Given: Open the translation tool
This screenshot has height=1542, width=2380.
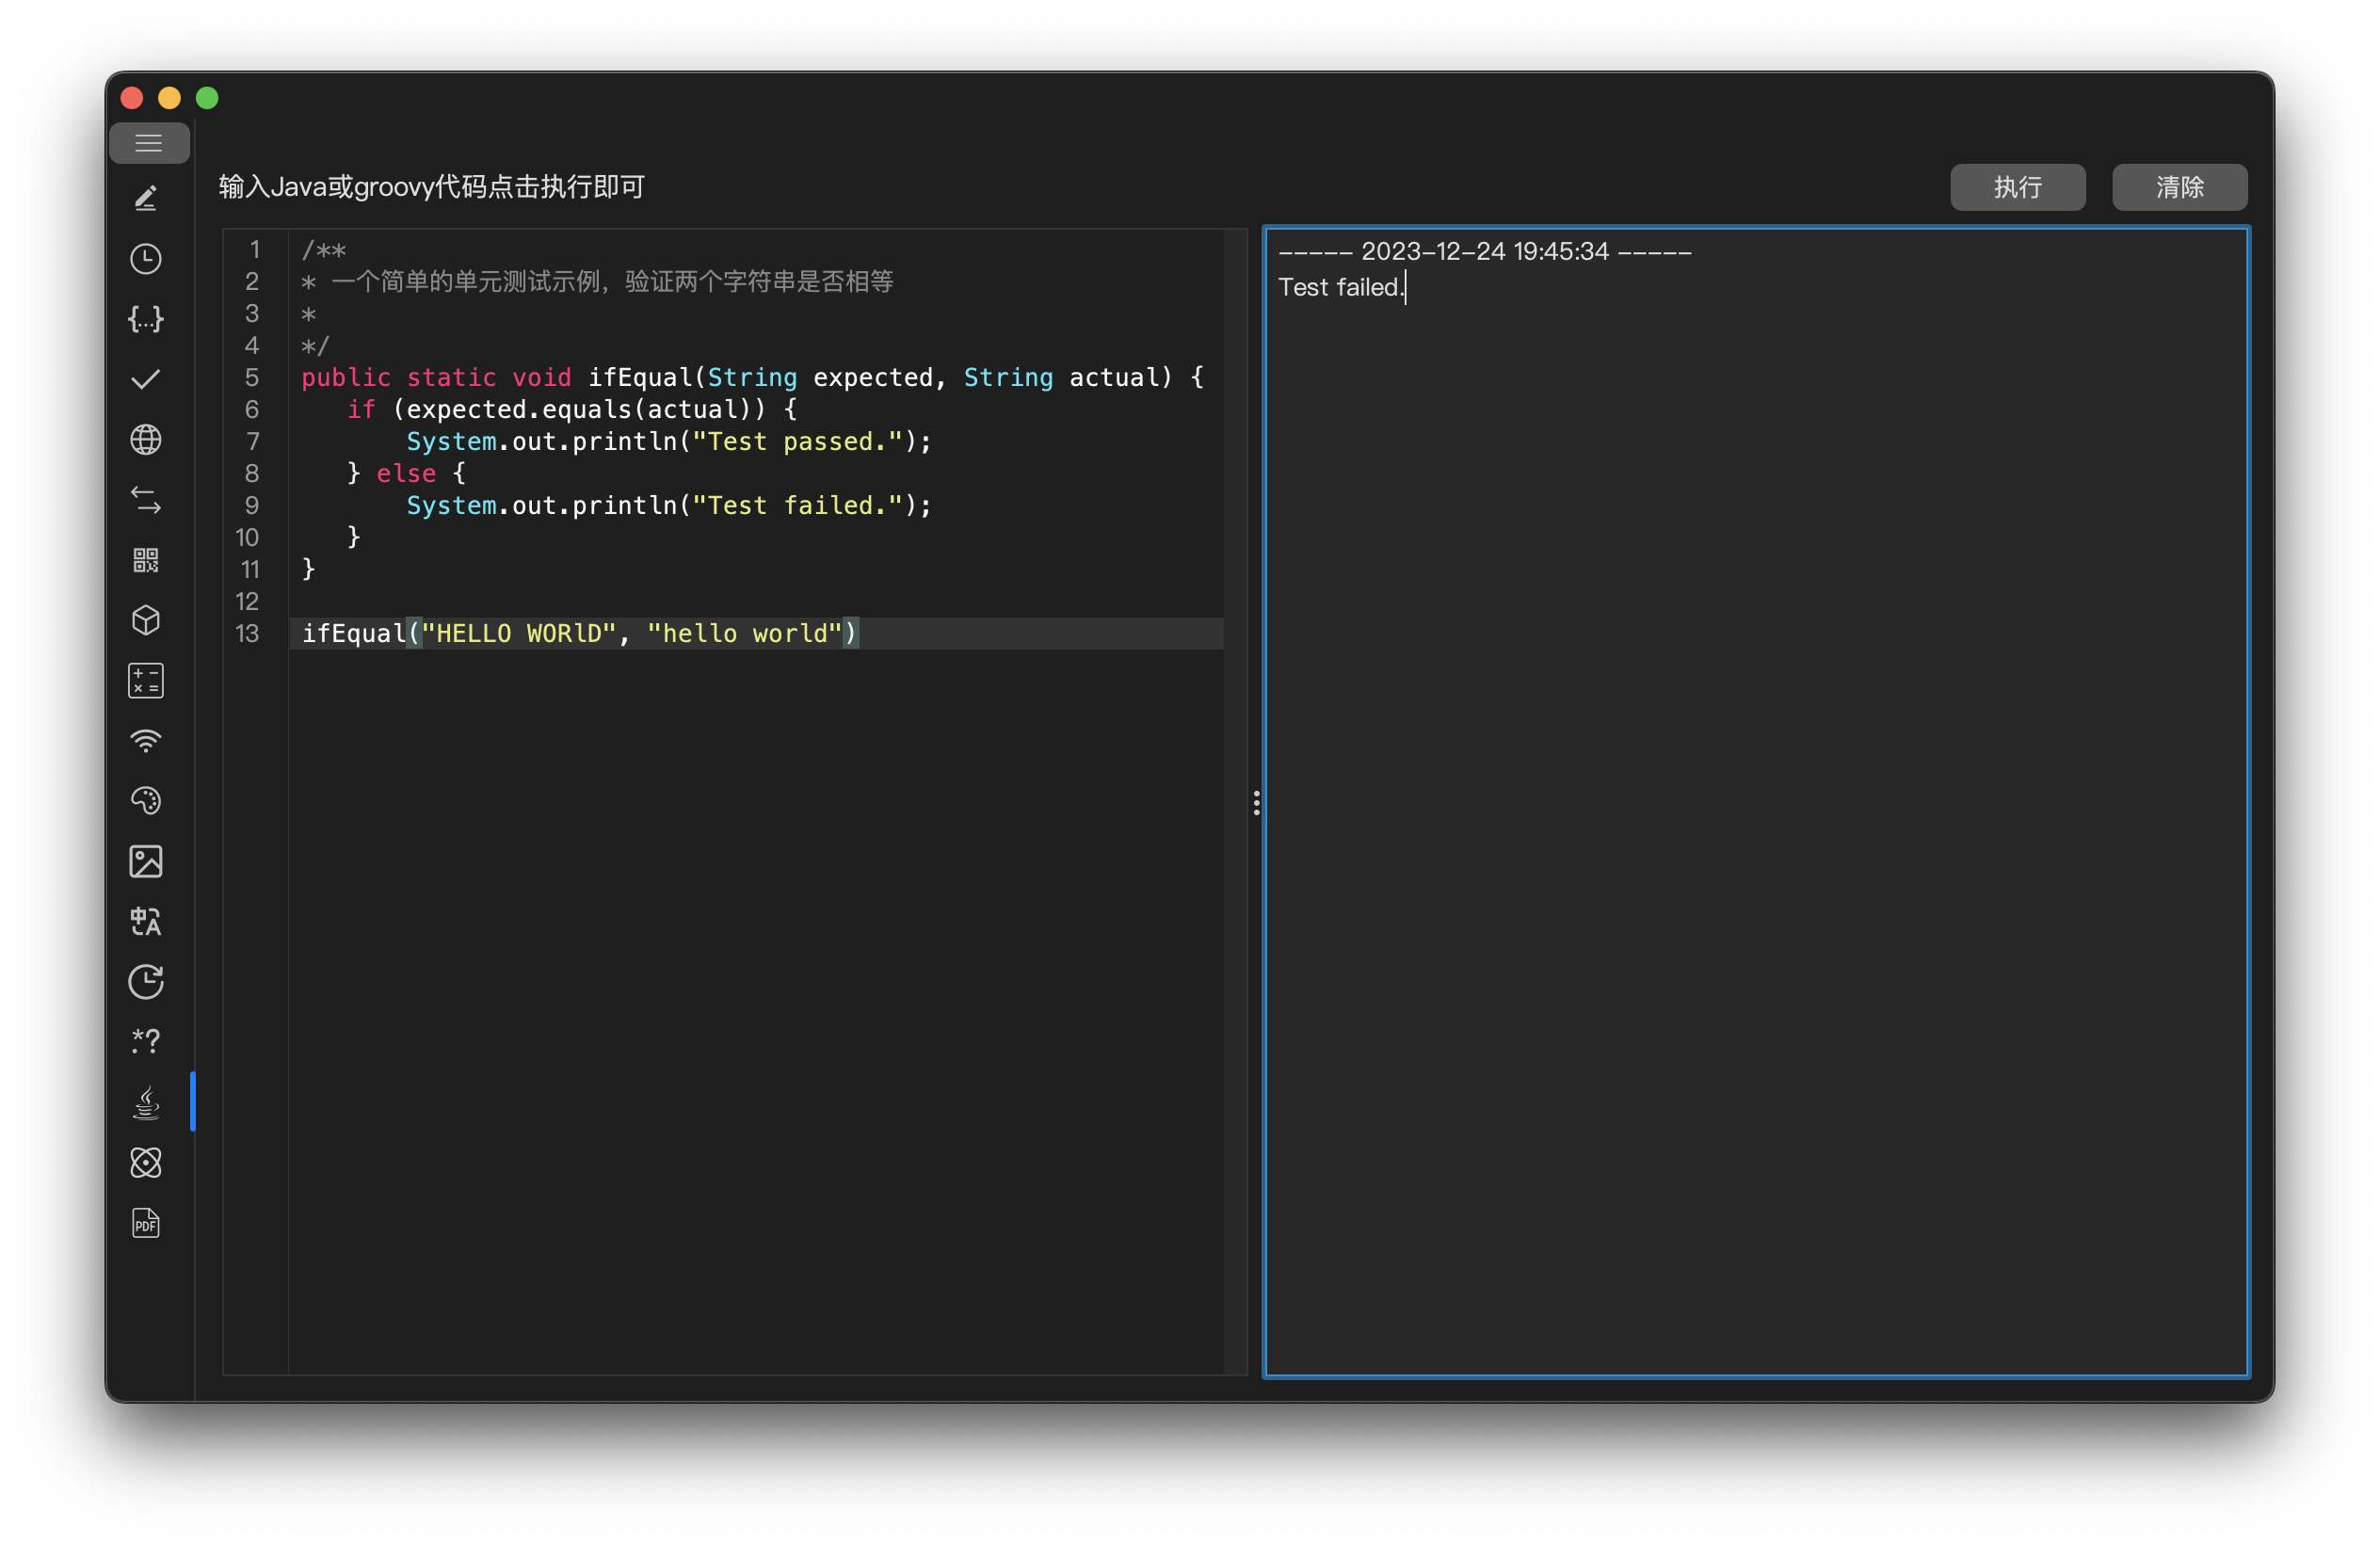Looking at the screenshot, I should point(146,921).
